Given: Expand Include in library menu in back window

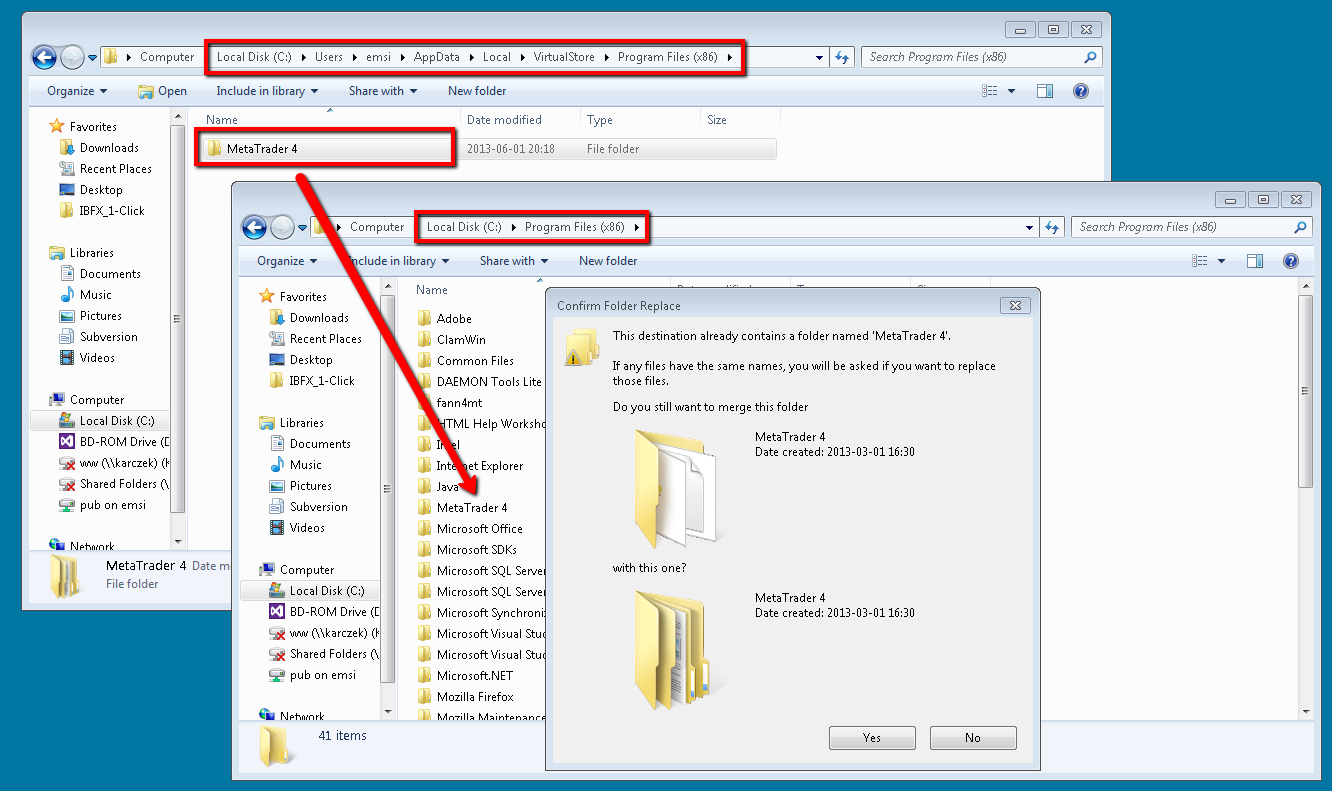Looking at the screenshot, I should pos(267,91).
